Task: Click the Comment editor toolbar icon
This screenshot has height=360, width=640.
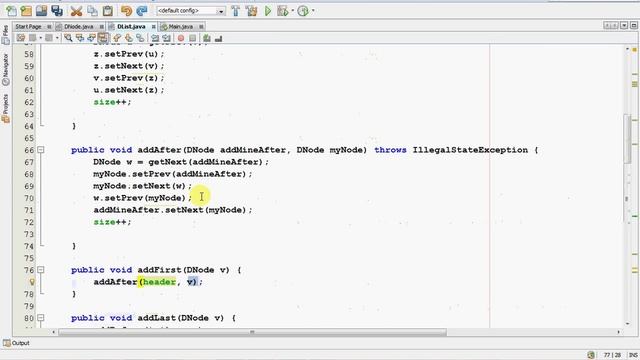Action: (x=207, y=38)
